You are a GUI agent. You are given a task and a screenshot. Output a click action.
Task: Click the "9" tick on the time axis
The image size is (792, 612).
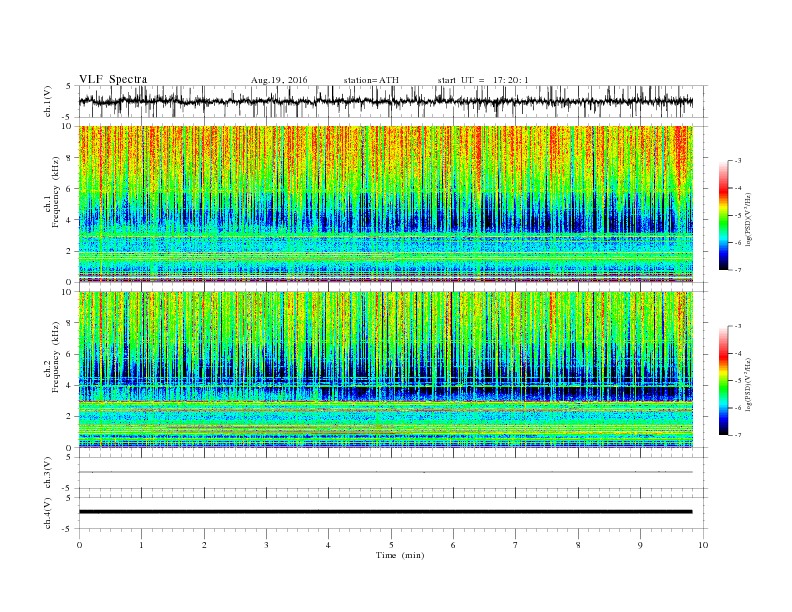coord(640,545)
